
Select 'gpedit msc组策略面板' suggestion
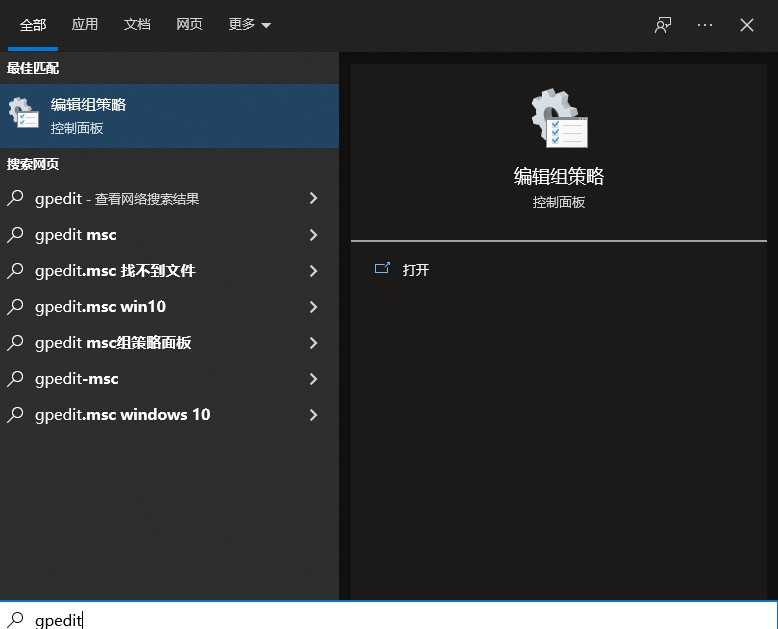tap(169, 343)
